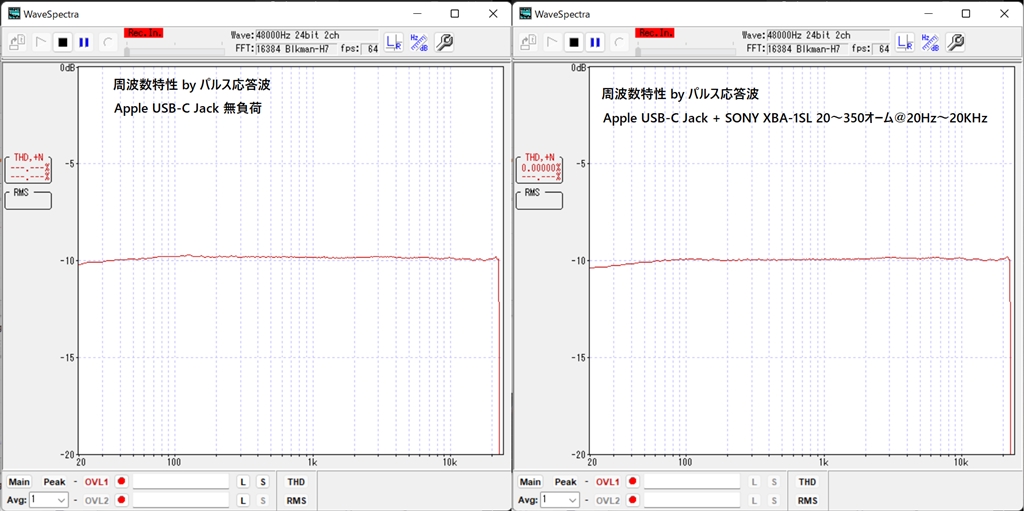Click the Peak mode button in right window
1024x511 pixels.
tap(566, 482)
